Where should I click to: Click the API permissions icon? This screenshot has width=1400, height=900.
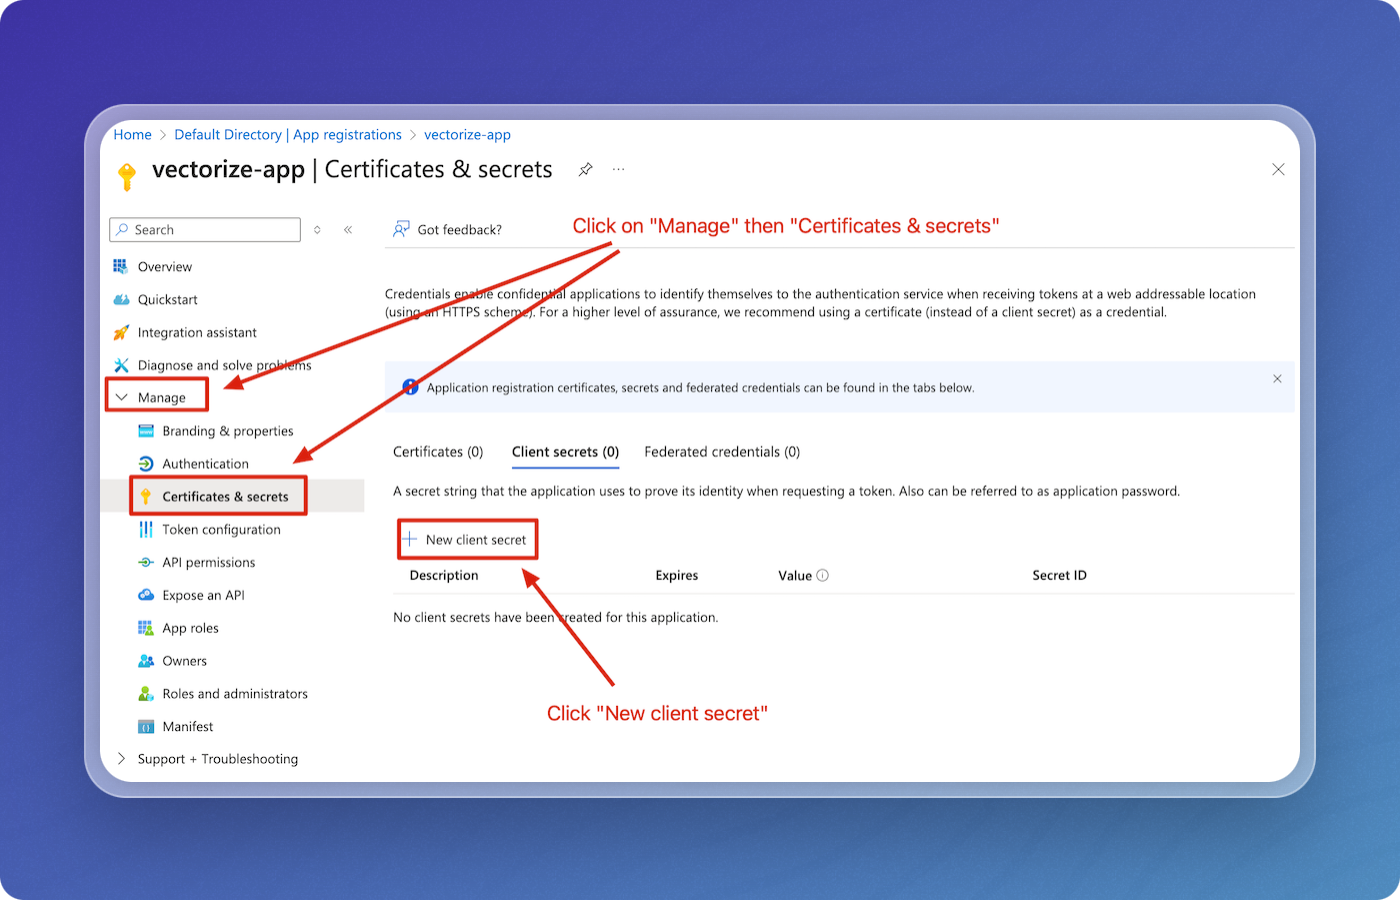coord(146,562)
